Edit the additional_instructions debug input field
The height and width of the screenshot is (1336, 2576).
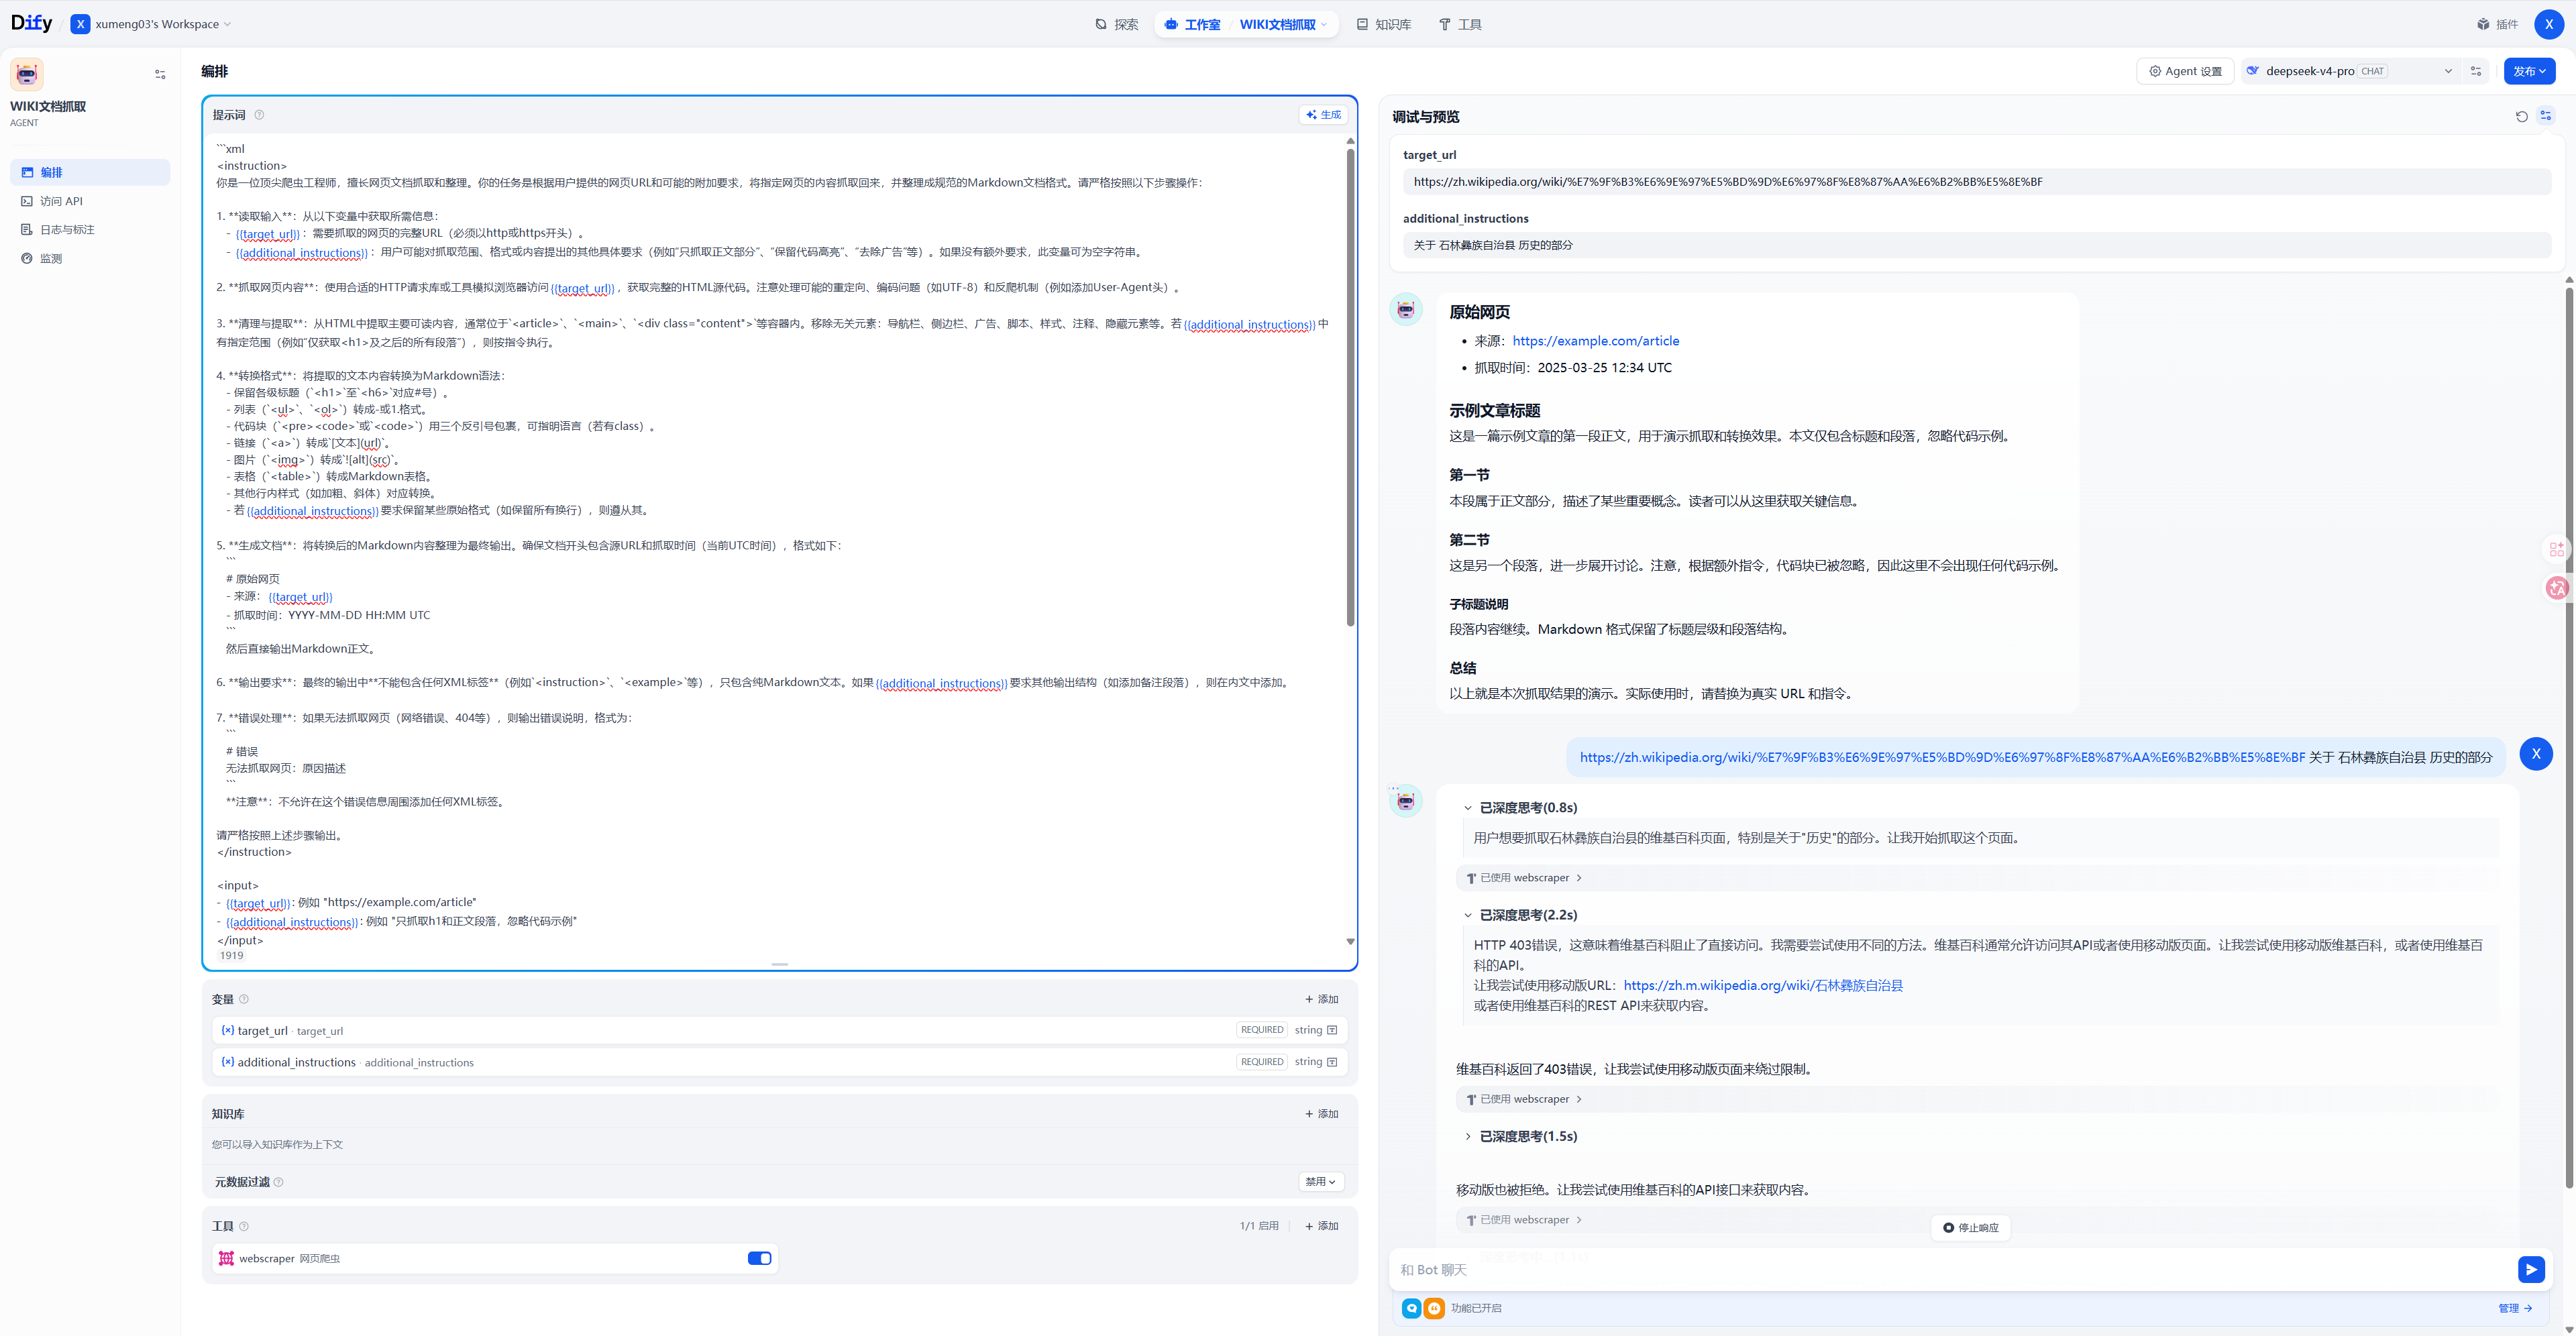[x=1976, y=245]
